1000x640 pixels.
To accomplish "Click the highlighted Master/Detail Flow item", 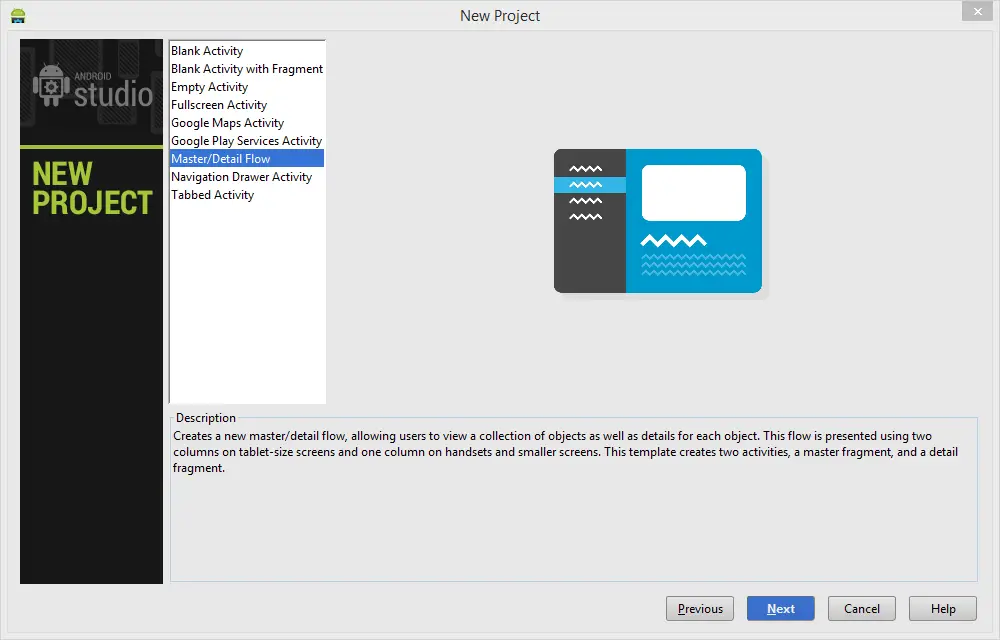I will tap(221, 159).
